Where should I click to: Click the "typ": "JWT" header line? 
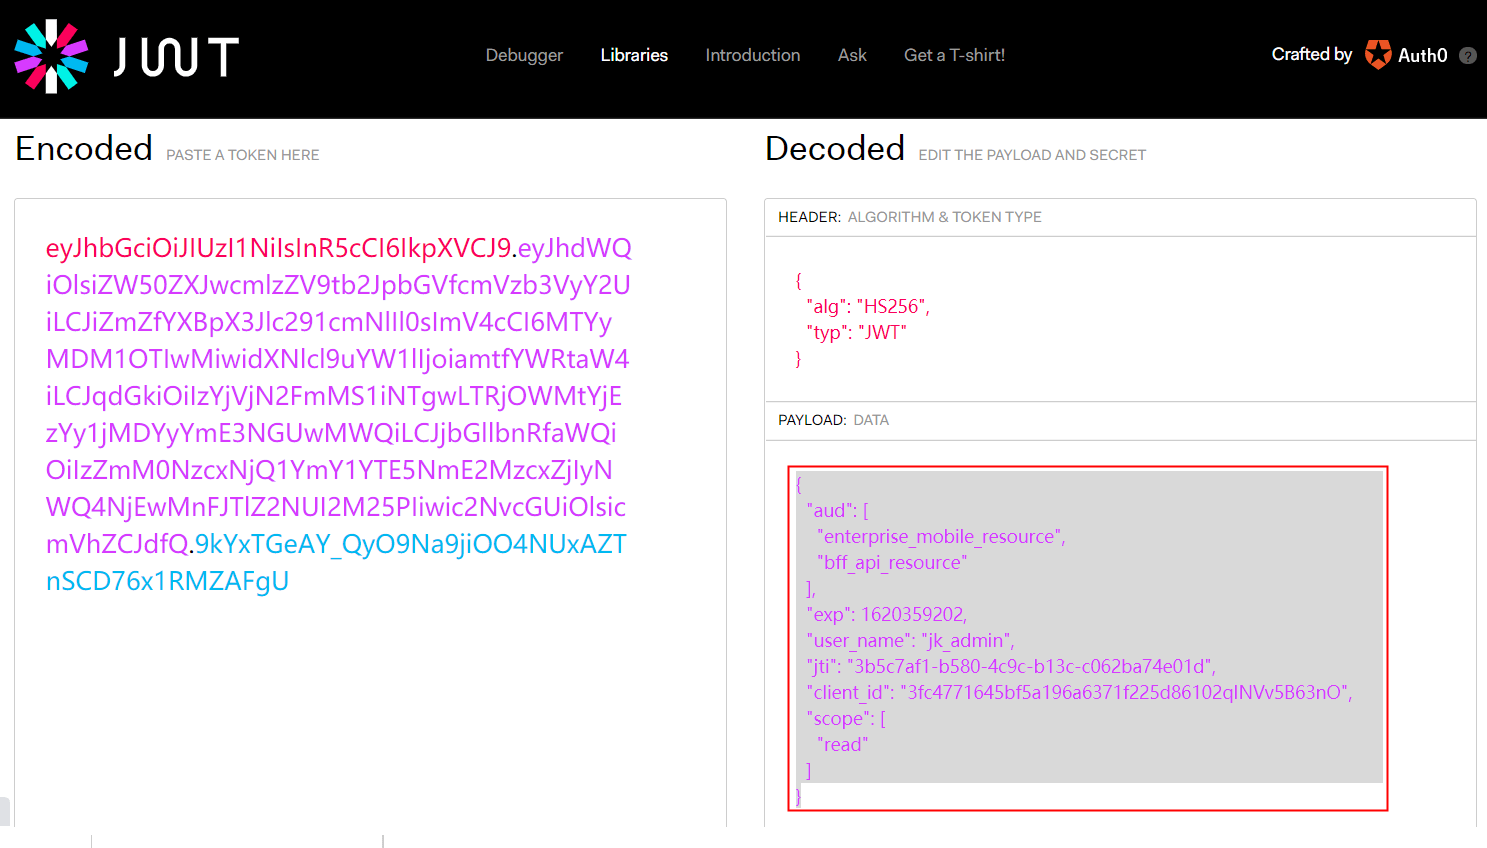(856, 332)
